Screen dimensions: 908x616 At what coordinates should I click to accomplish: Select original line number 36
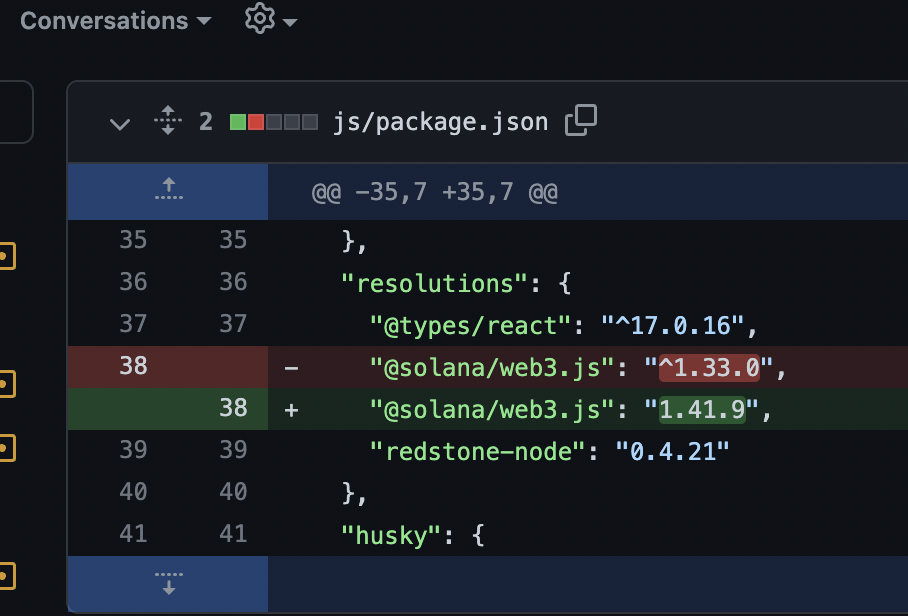pos(133,283)
